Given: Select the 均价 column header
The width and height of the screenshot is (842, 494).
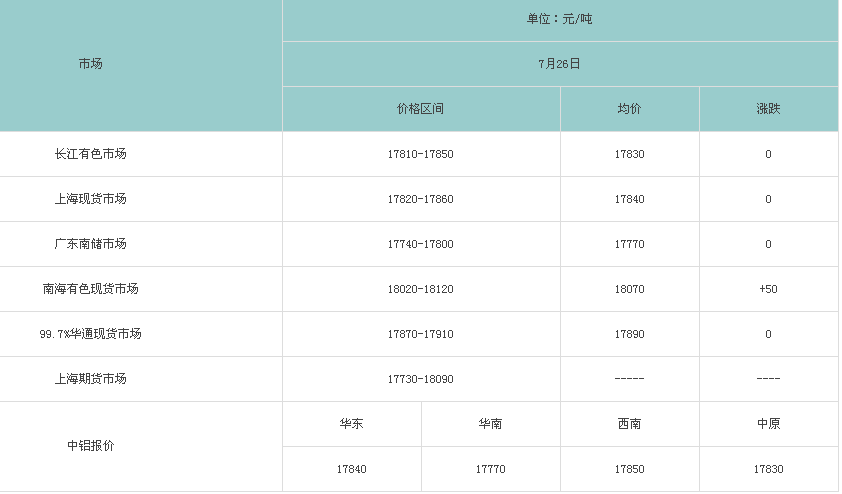Looking at the screenshot, I should [629, 109].
